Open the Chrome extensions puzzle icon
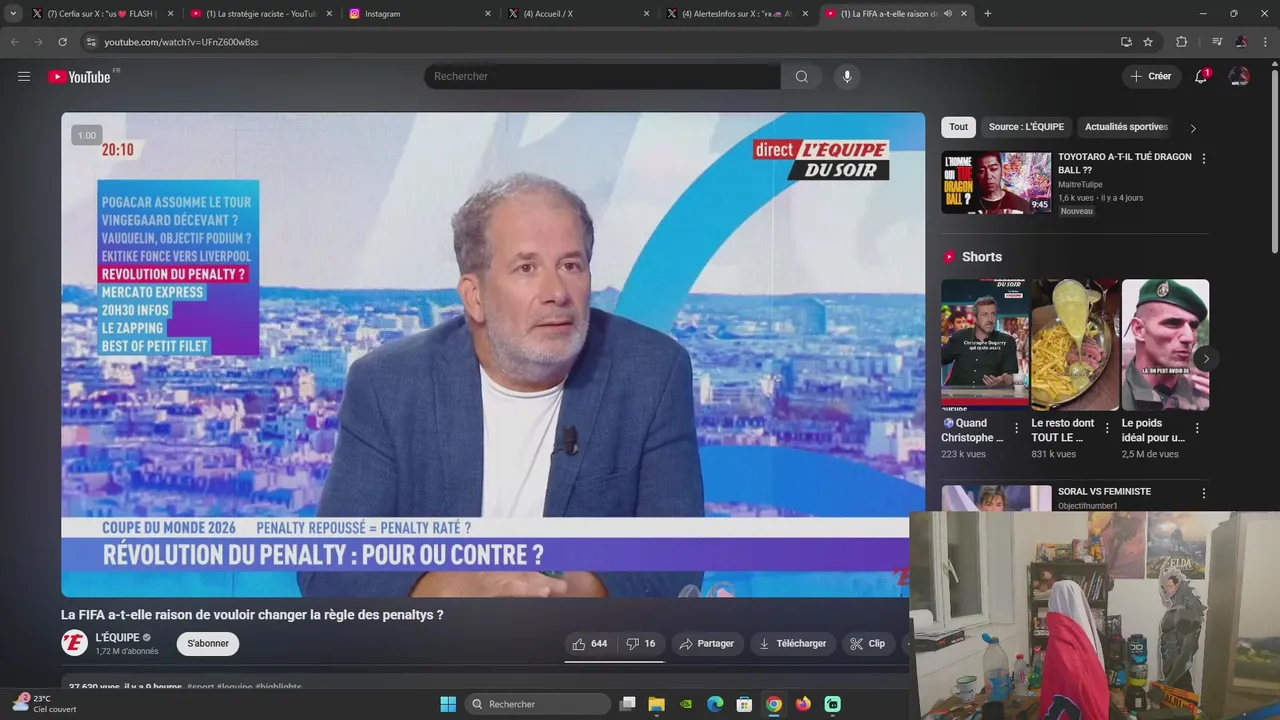The image size is (1280, 720). (1182, 42)
